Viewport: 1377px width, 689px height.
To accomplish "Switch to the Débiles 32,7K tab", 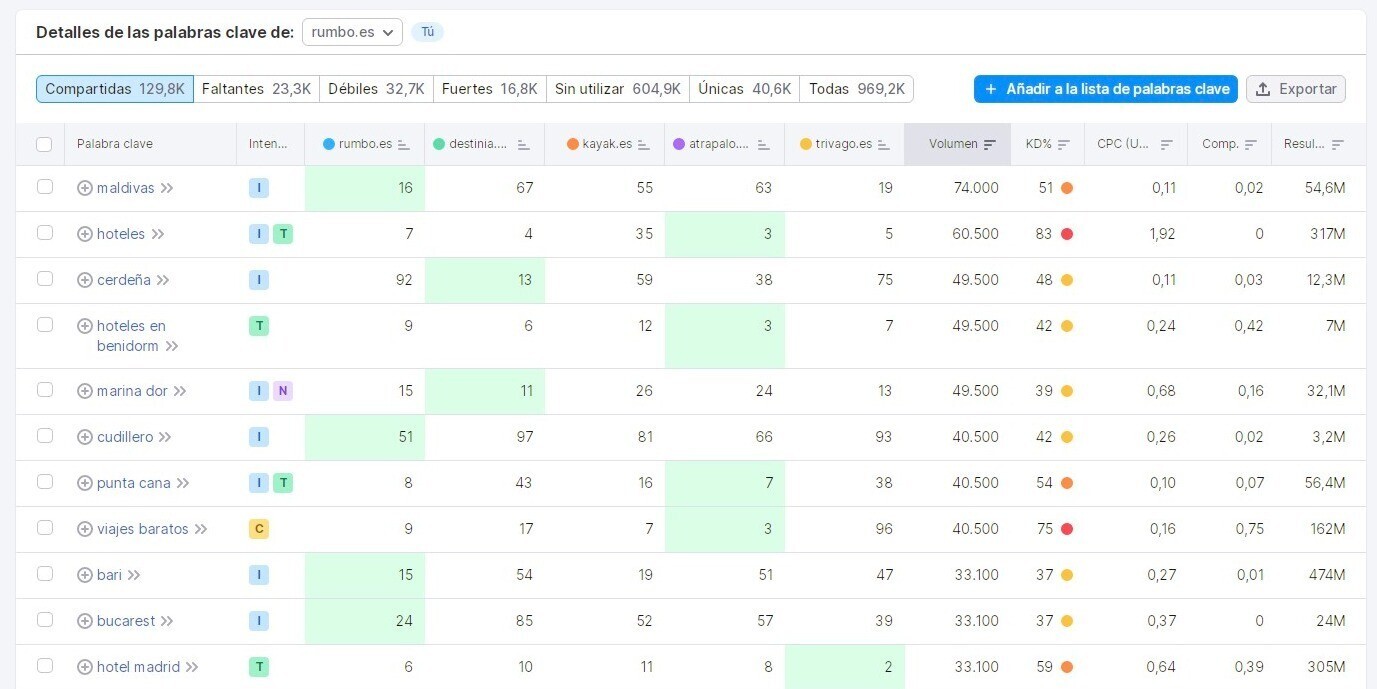I will (376, 89).
